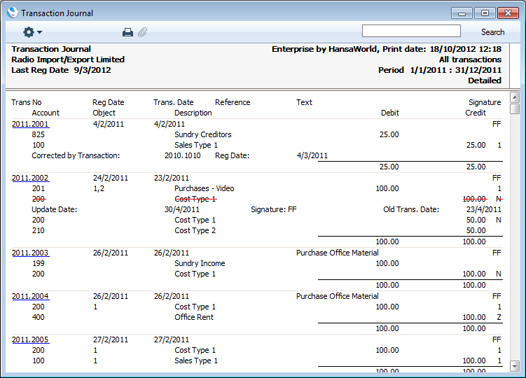Click 'Sales Type 1' in transaction 2011.2005

coord(196,361)
